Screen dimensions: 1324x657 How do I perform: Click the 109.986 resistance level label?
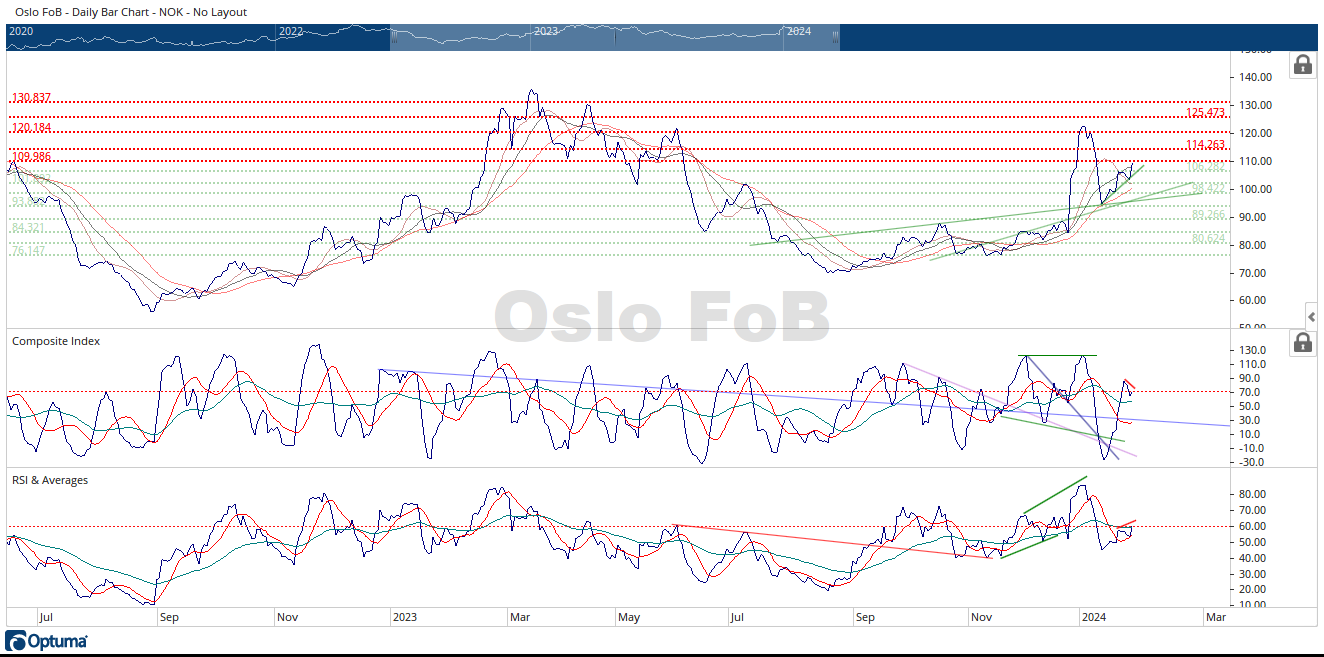tap(31, 157)
